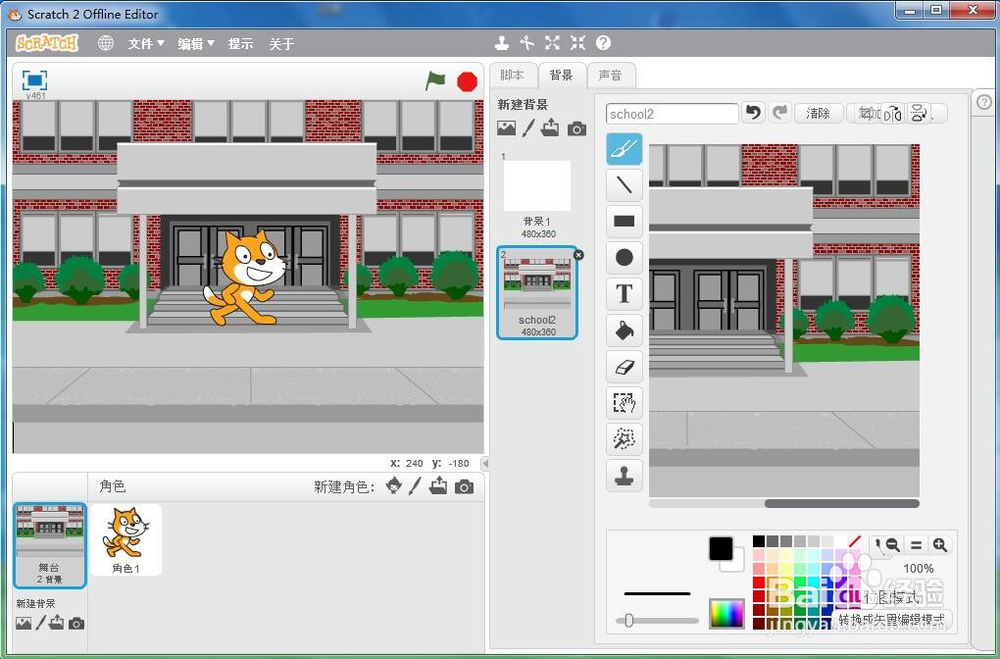1000x659 pixels.
Task: Switch to the 脚本 tab
Action: 512,75
